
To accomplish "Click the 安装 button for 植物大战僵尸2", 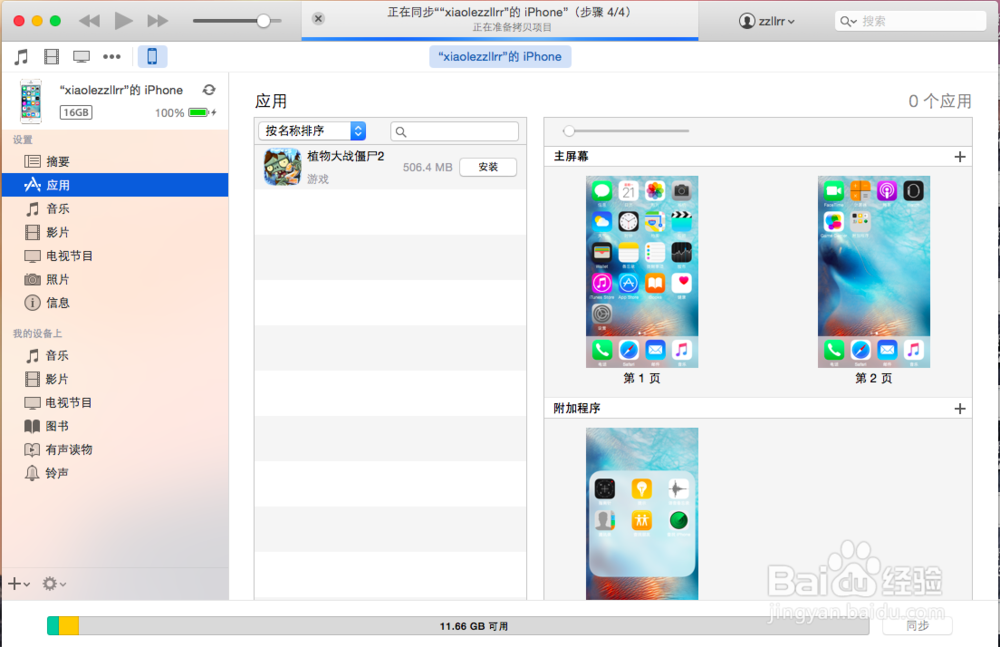I will (x=488, y=167).
